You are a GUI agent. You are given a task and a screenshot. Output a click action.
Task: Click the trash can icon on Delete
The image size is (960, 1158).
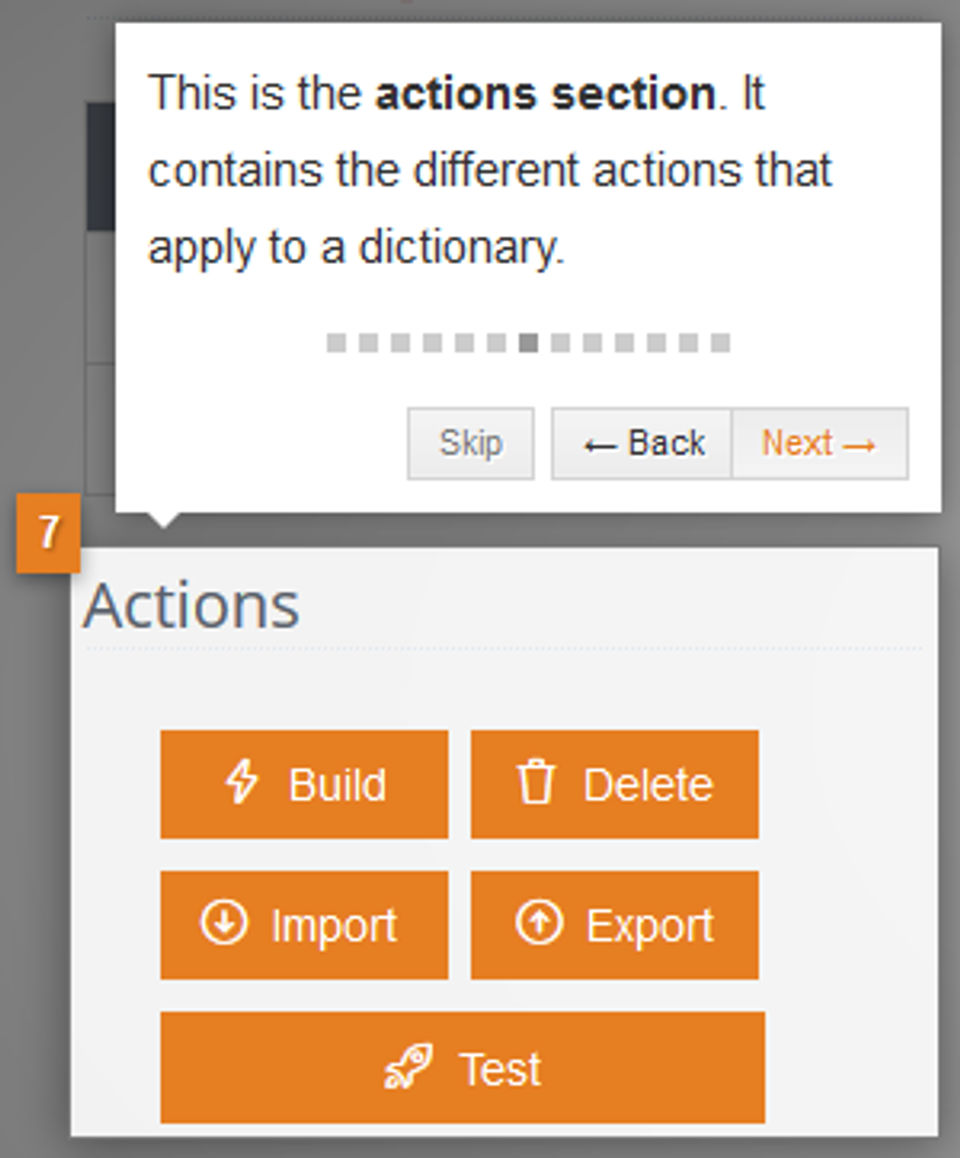pyautogui.click(x=535, y=783)
